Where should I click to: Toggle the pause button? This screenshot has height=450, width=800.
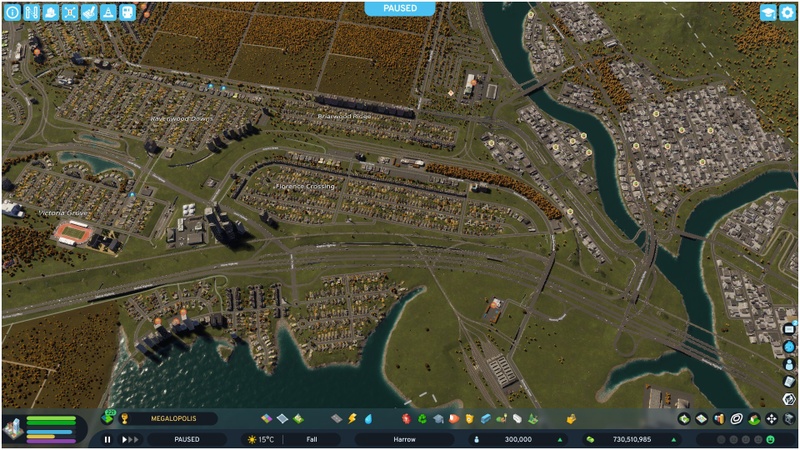107,439
